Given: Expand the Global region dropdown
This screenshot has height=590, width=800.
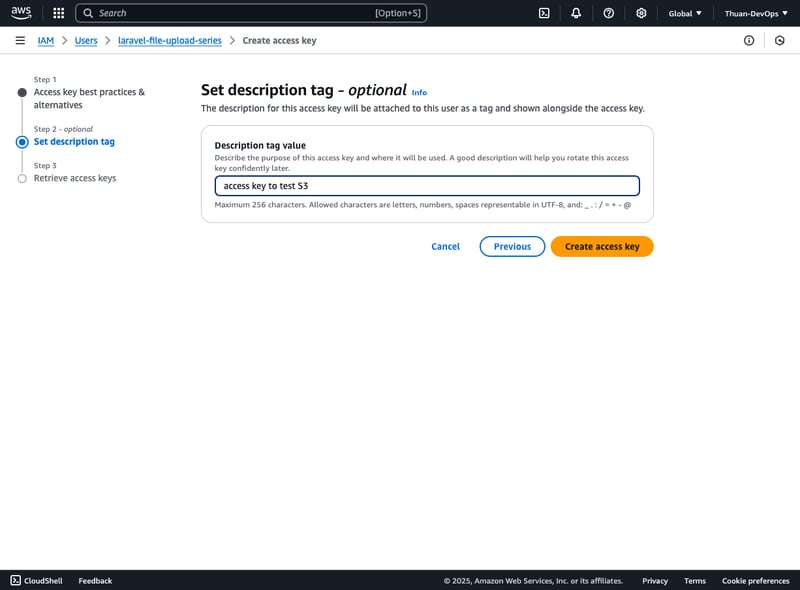Looking at the screenshot, I should 685,13.
